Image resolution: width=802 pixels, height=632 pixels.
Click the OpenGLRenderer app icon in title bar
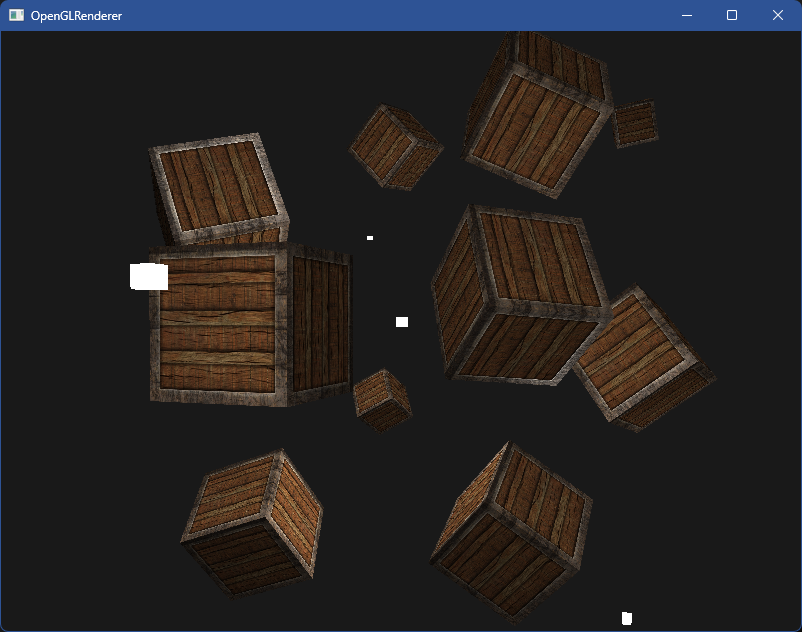coord(16,15)
